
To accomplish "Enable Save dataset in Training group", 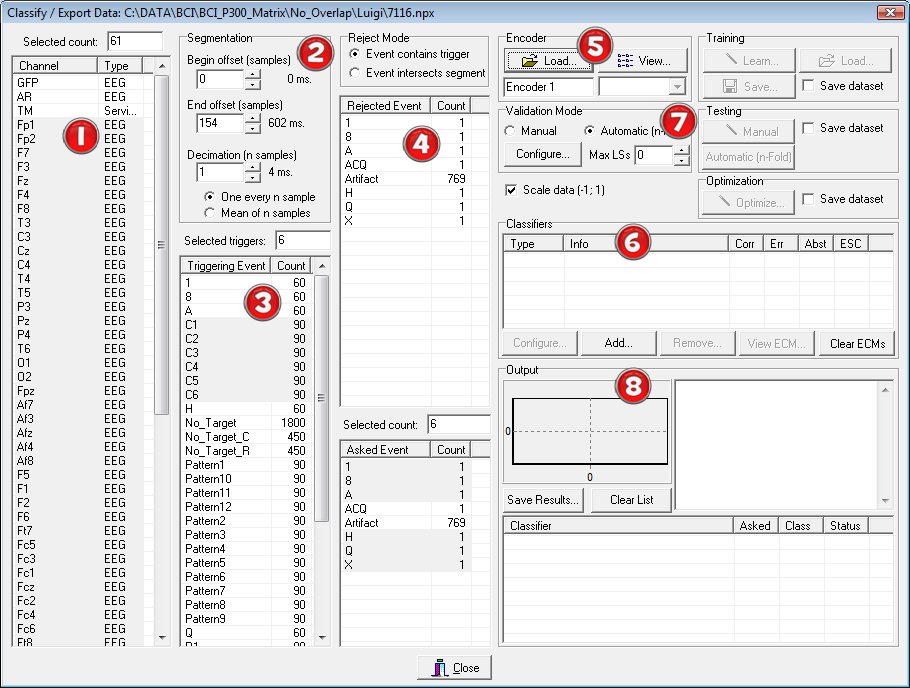I will (808, 85).
